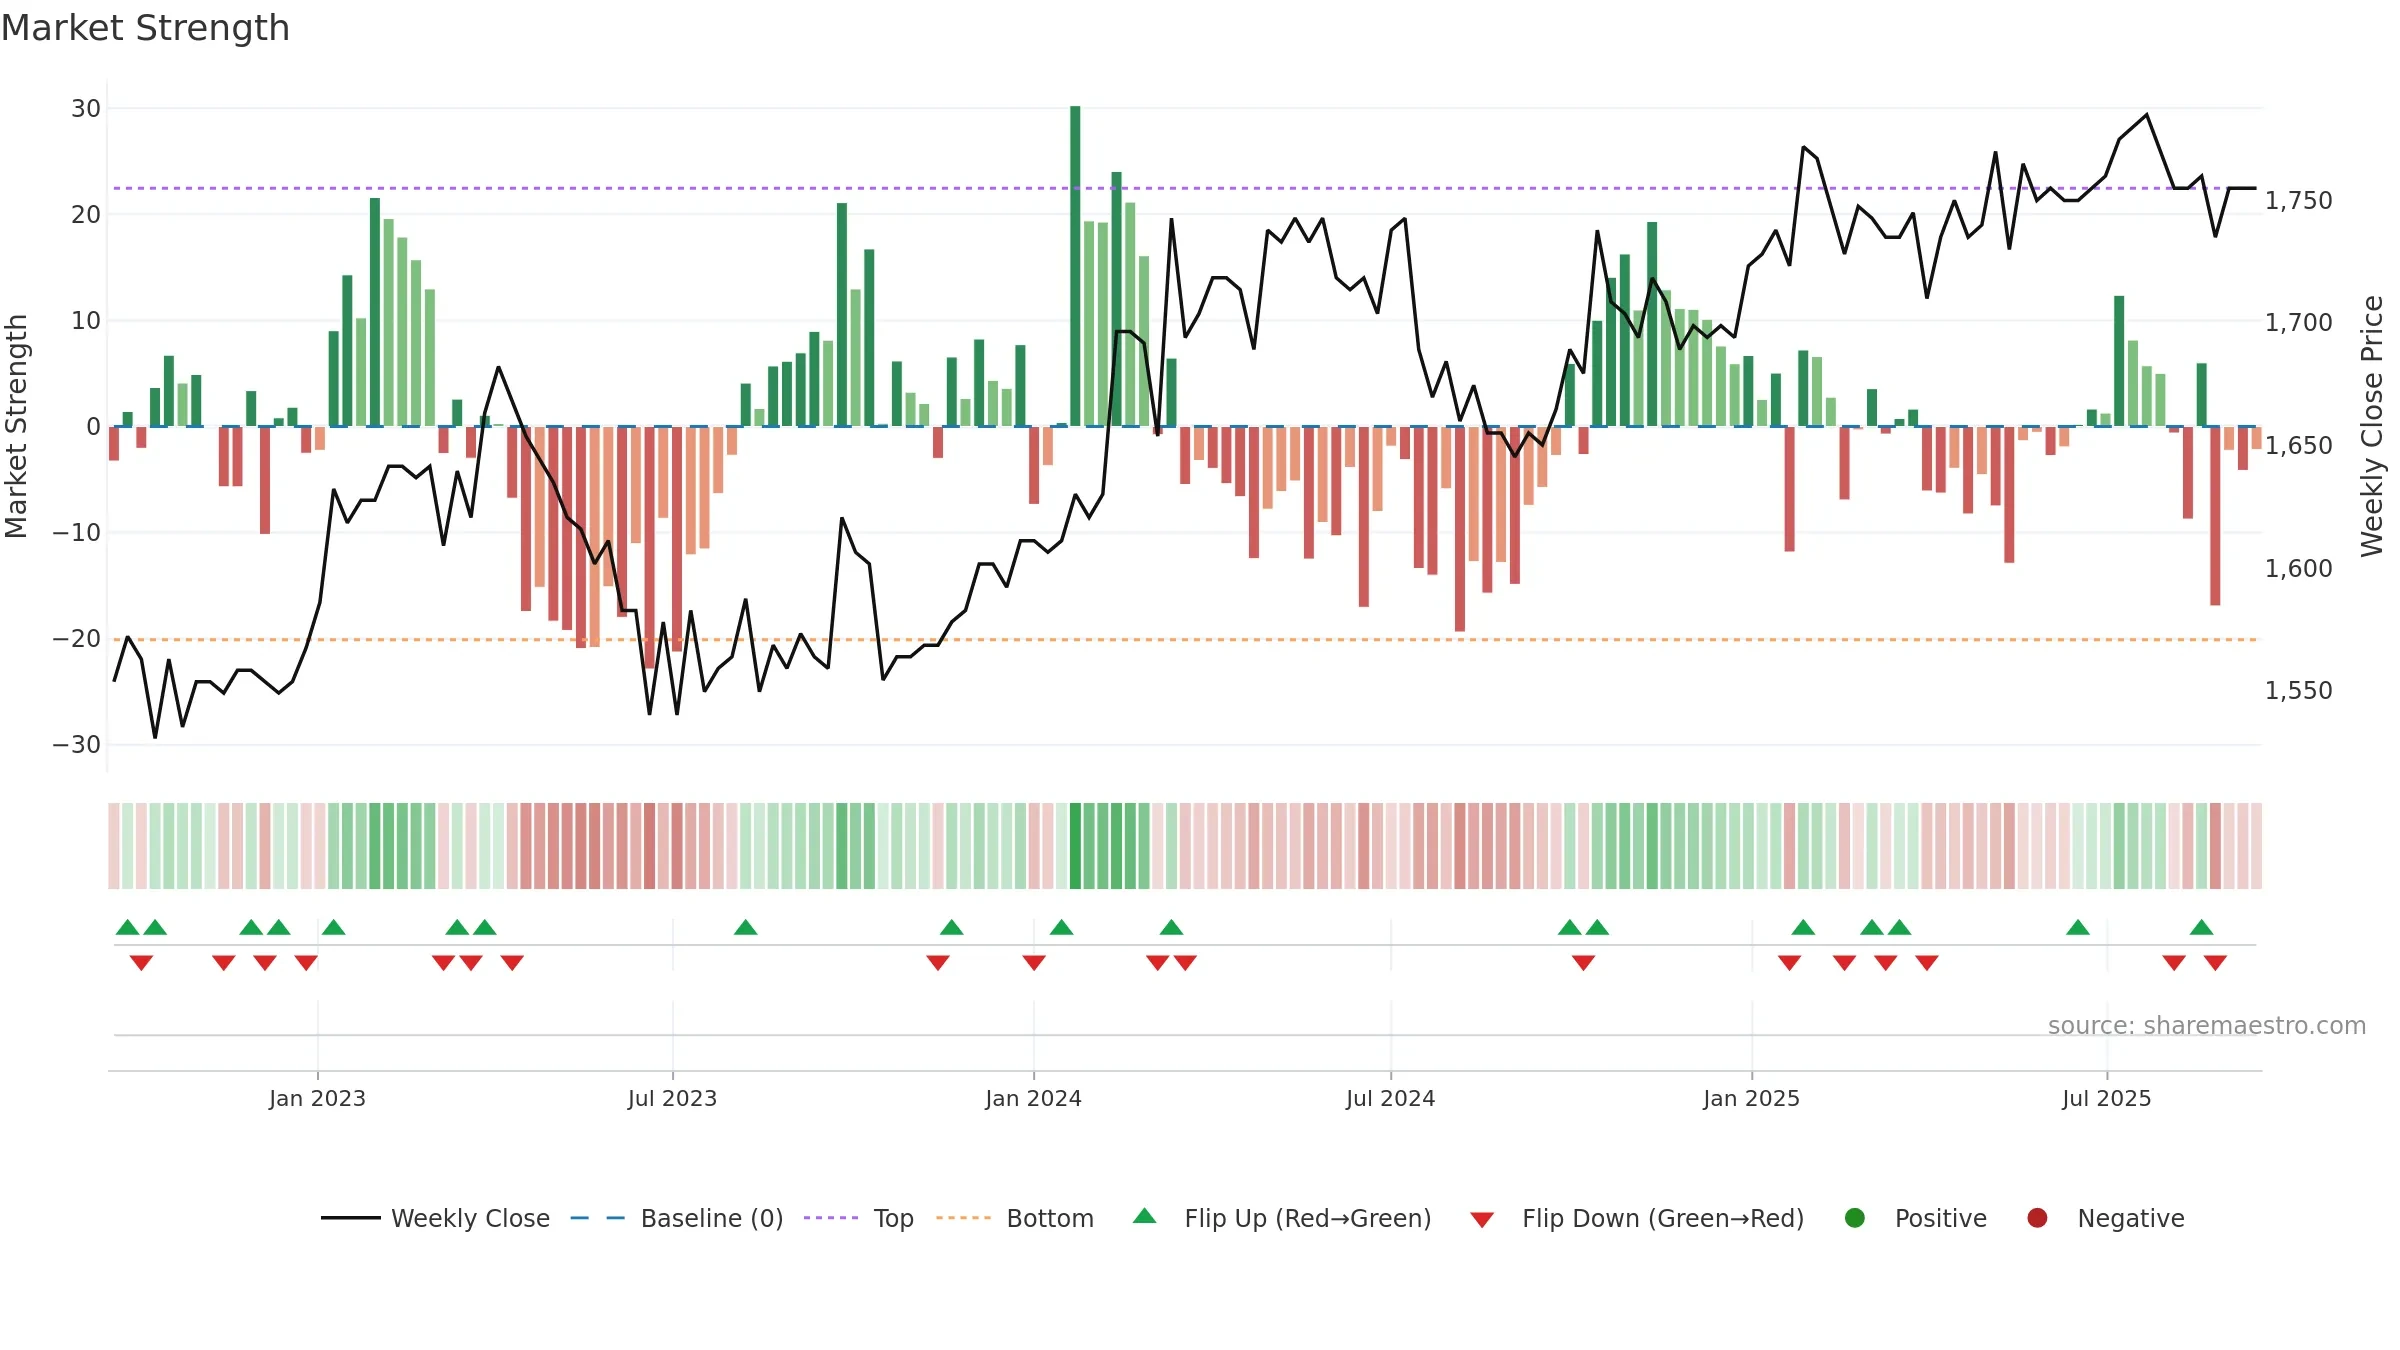Click the −20 strength axis value
This screenshot has width=2400, height=1350.
[77, 639]
